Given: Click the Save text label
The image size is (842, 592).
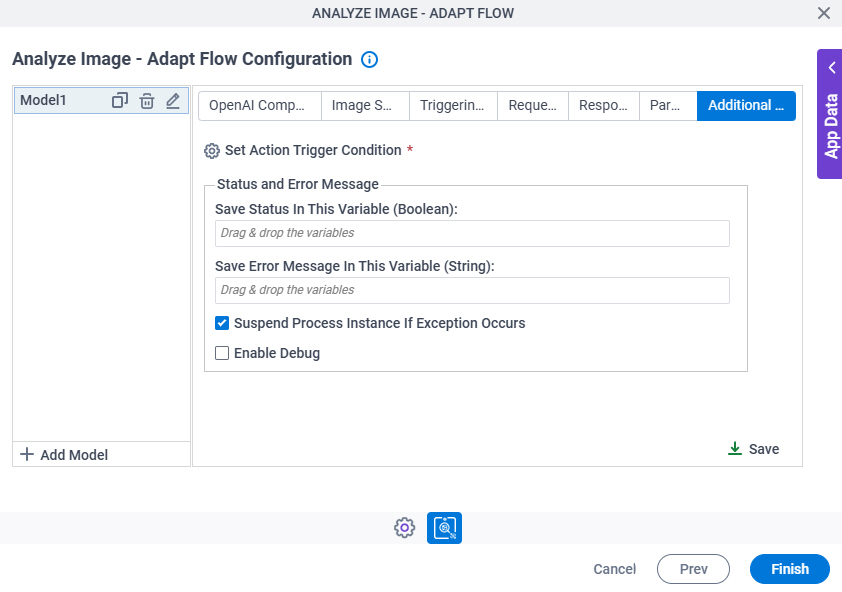Looking at the screenshot, I should pos(764,449).
